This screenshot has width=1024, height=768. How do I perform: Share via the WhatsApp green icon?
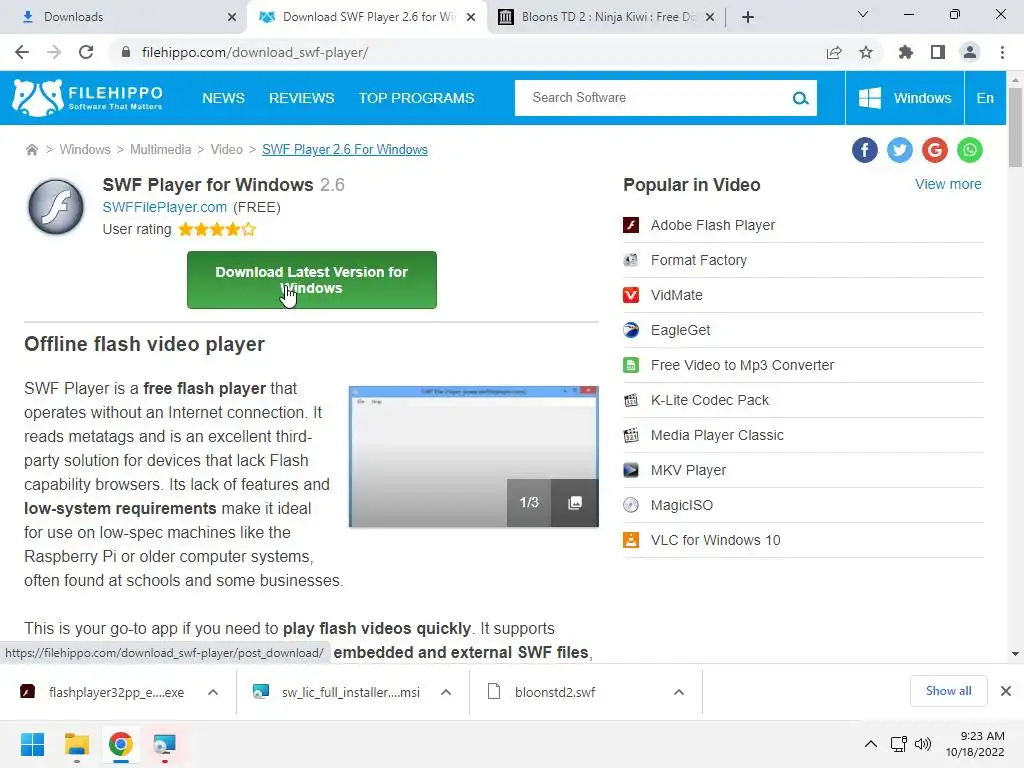(970, 150)
